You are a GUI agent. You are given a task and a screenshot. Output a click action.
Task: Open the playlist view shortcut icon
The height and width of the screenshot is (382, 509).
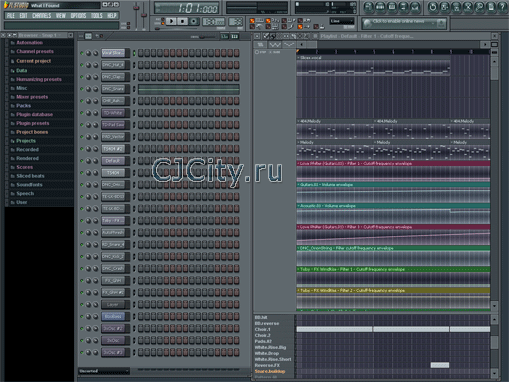[368, 7]
